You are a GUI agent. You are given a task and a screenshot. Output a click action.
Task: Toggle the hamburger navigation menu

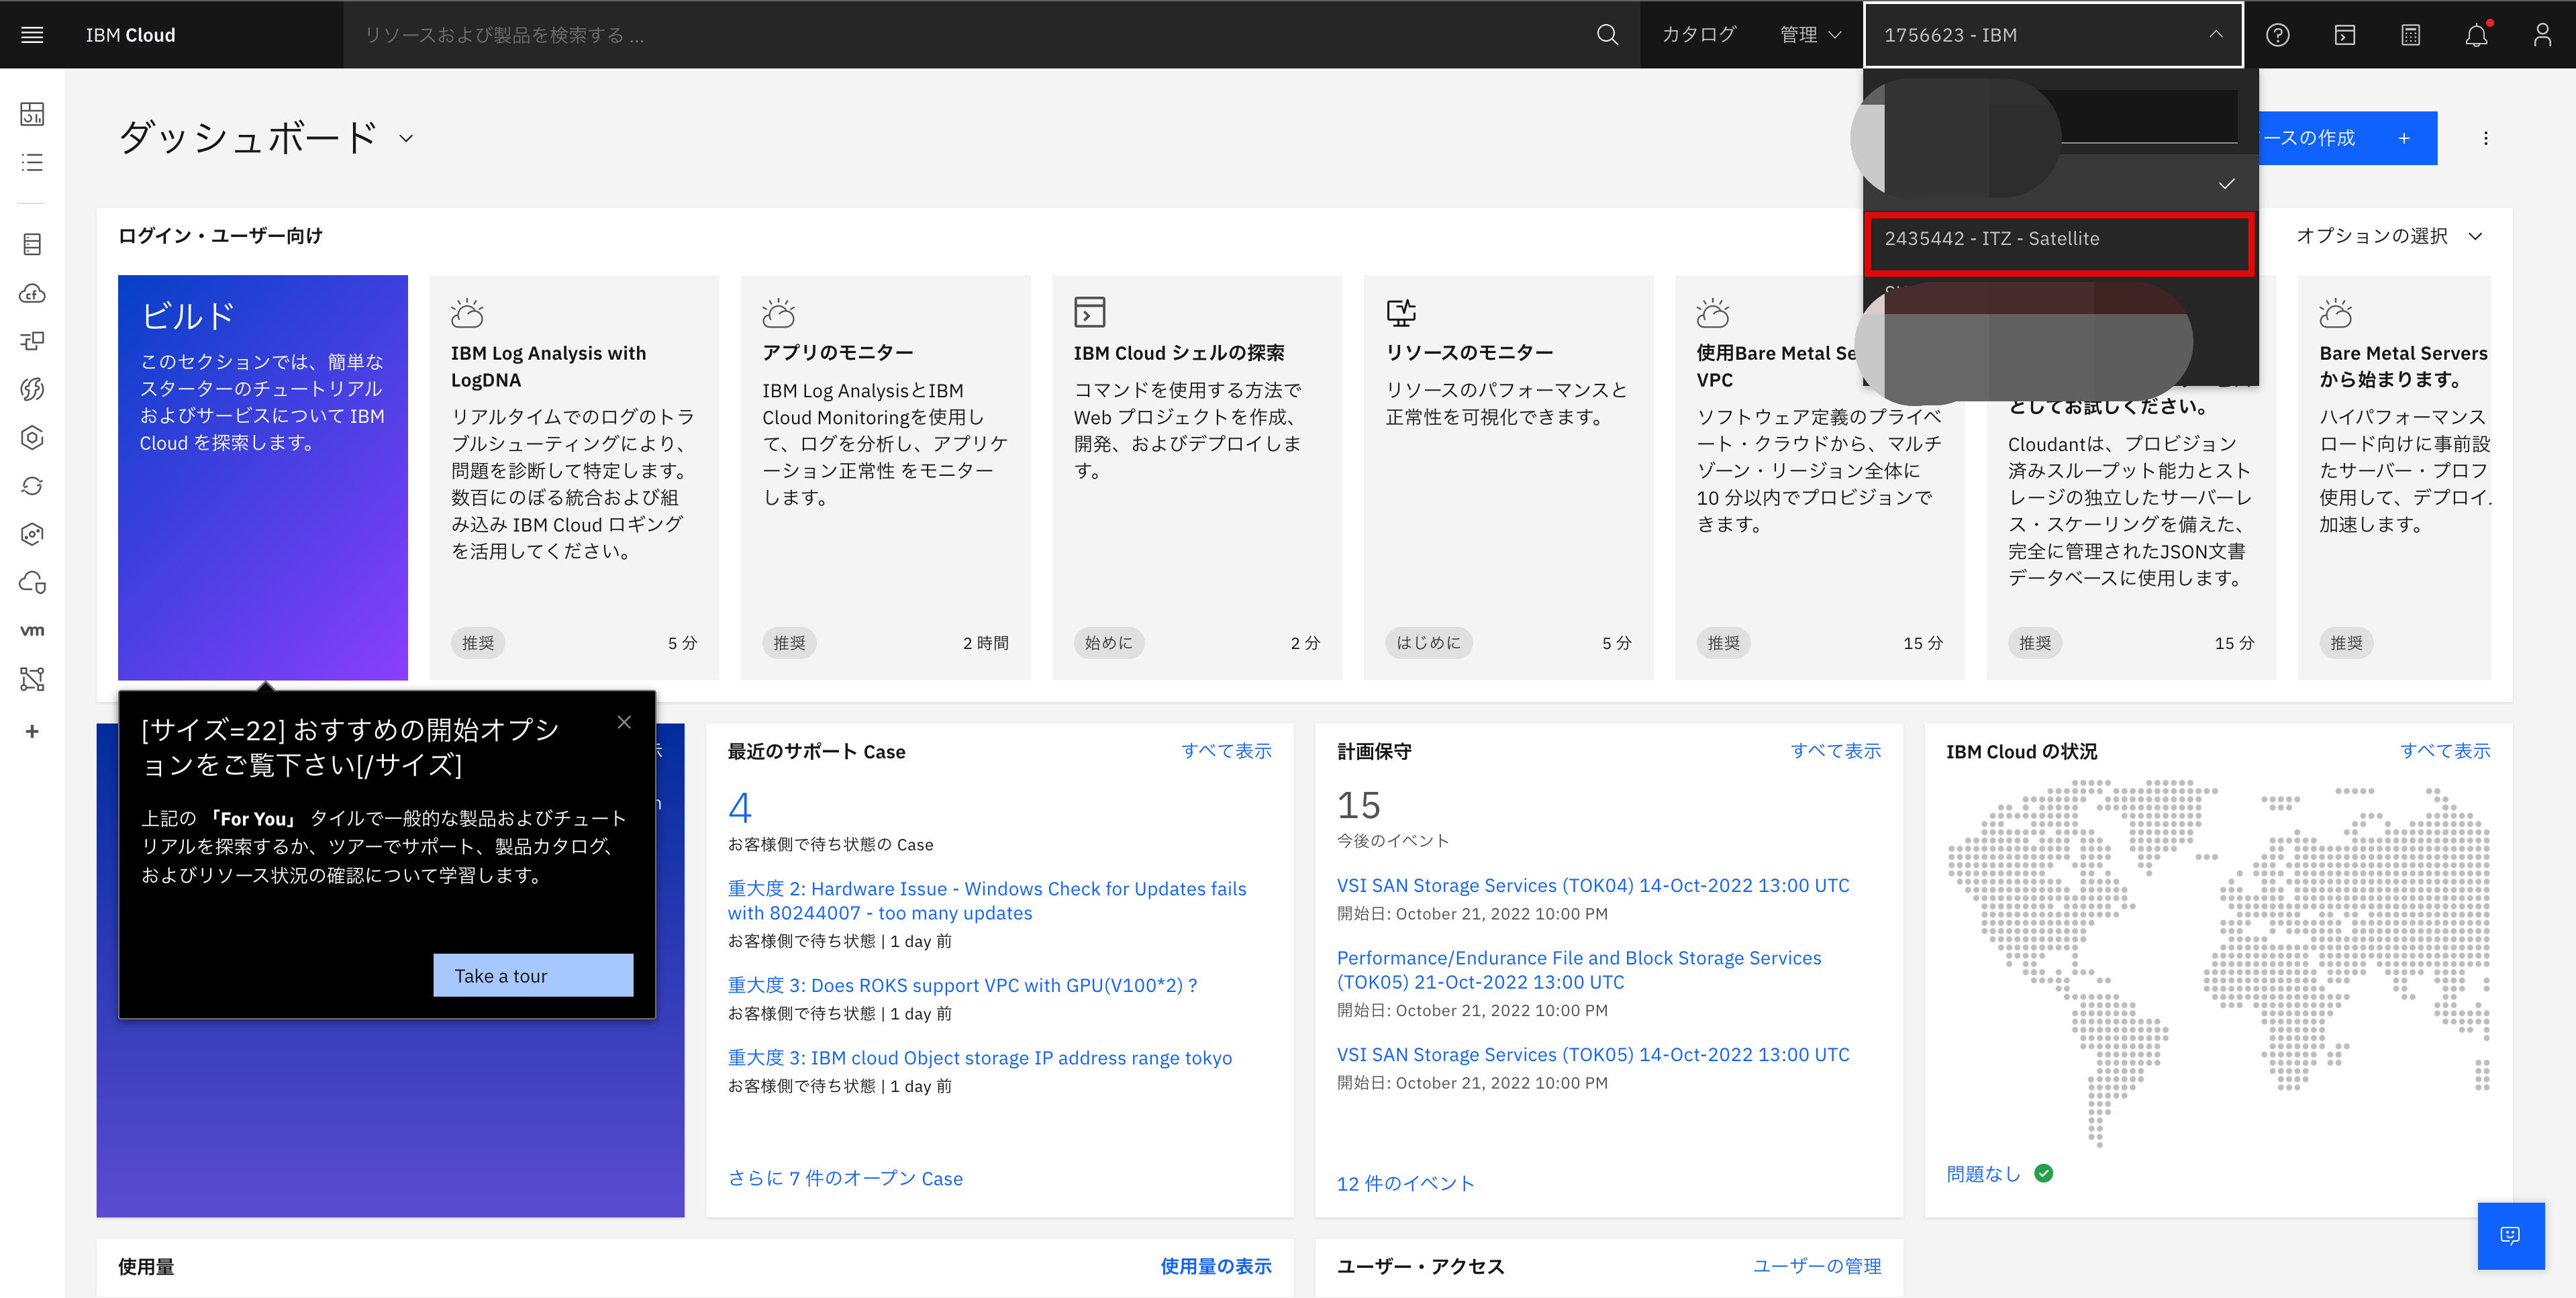click(32, 34)
